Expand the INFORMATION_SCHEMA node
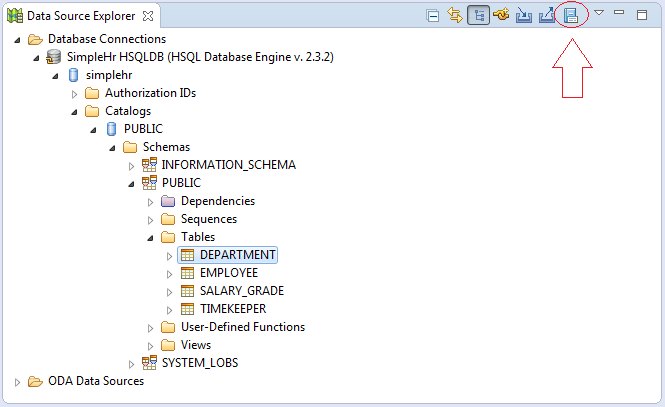Viewport: 665px width, 407px height. pyautogui.click(x=131, y=166)
